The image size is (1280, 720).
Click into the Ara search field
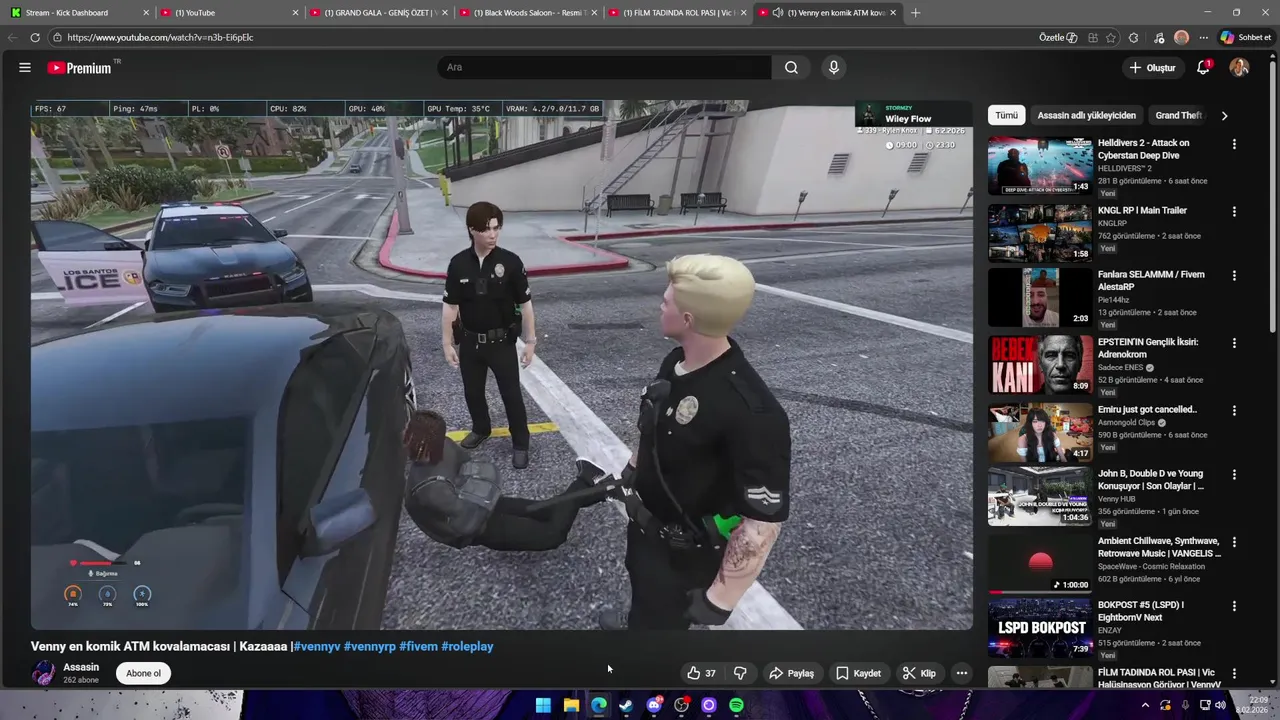(604, 68)
